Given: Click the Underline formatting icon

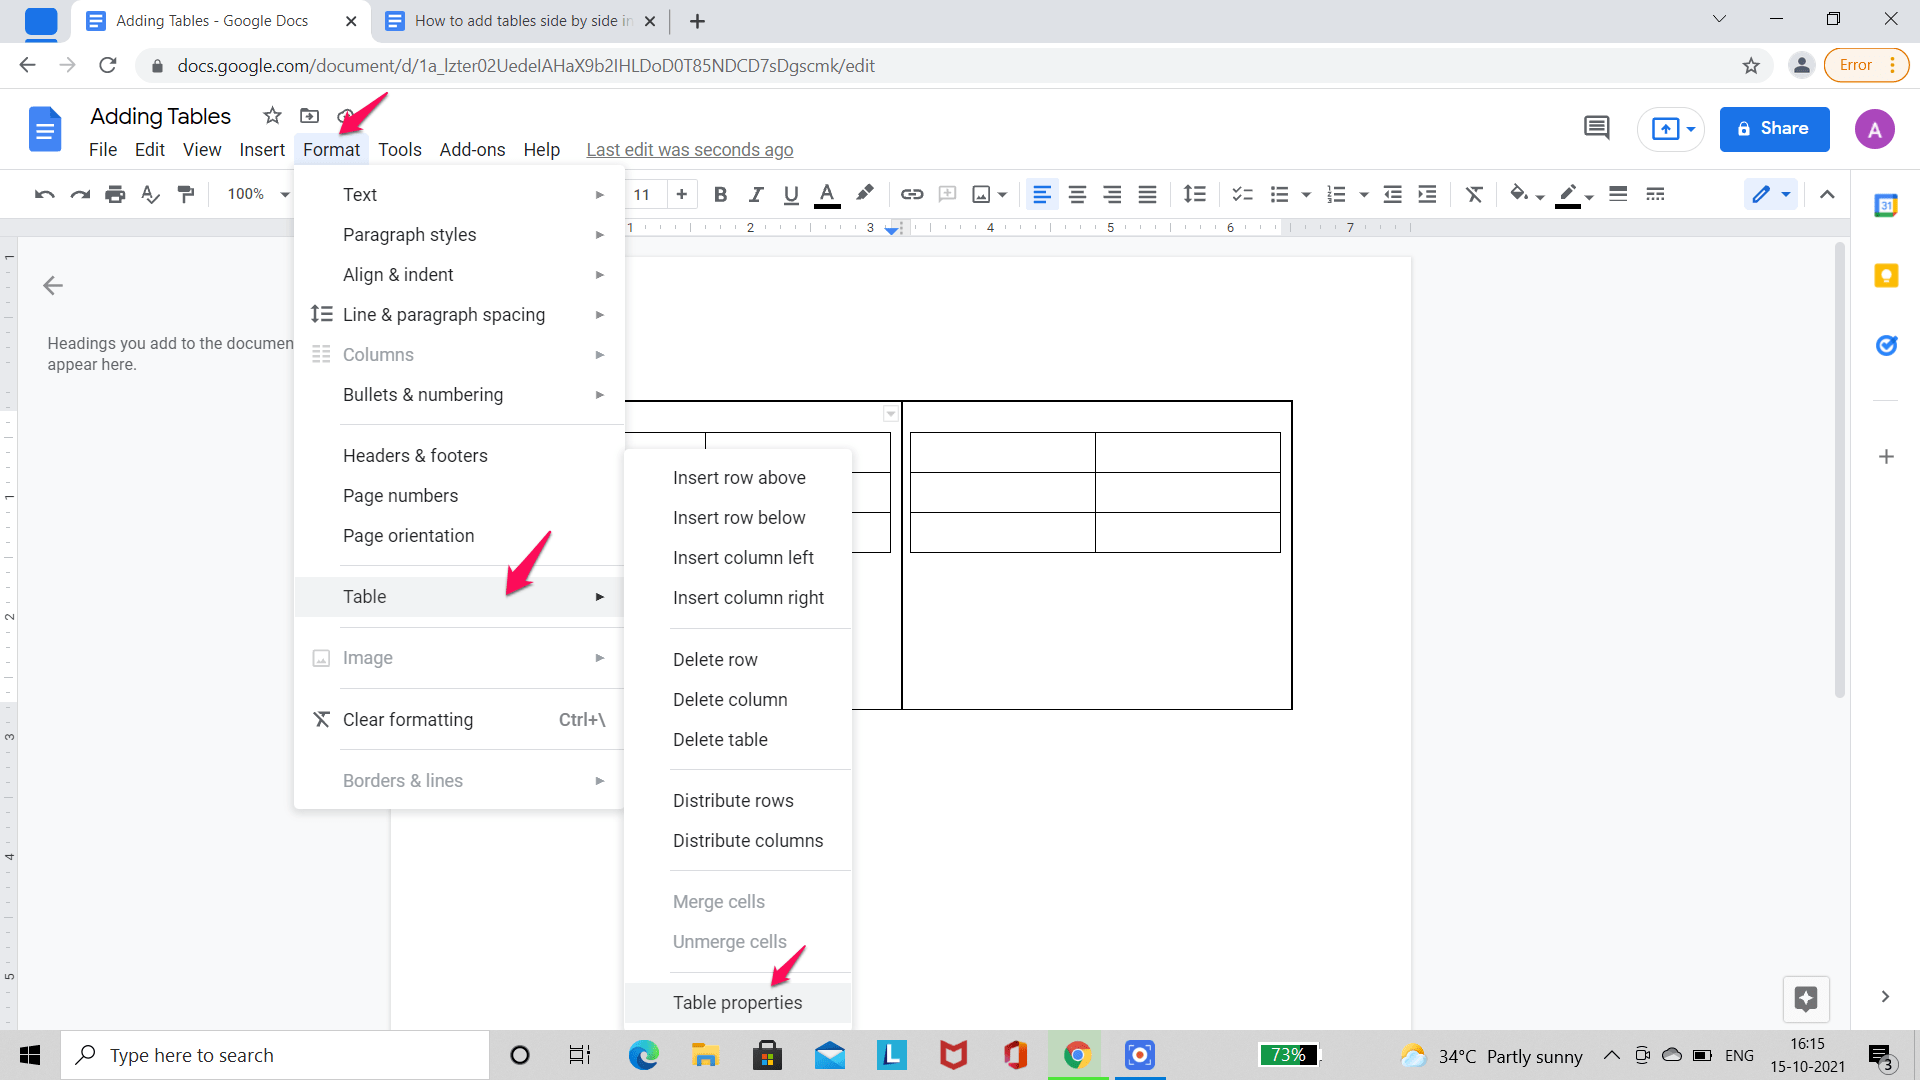Looking at the screenshot, I should click(x=790, y=194).
